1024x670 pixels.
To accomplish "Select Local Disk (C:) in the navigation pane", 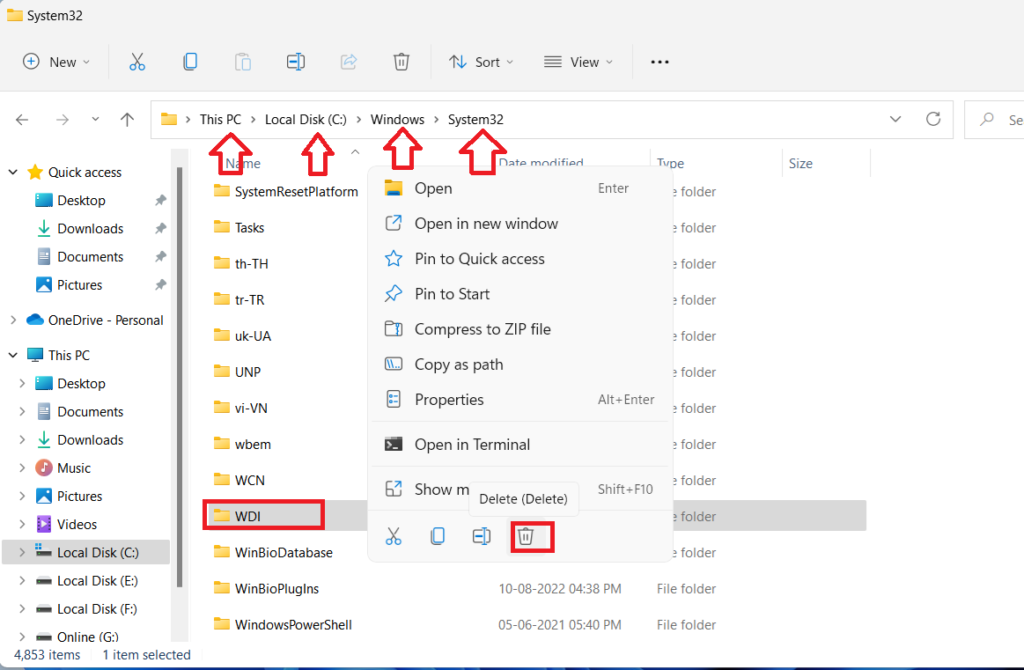I will coord(86,552).
